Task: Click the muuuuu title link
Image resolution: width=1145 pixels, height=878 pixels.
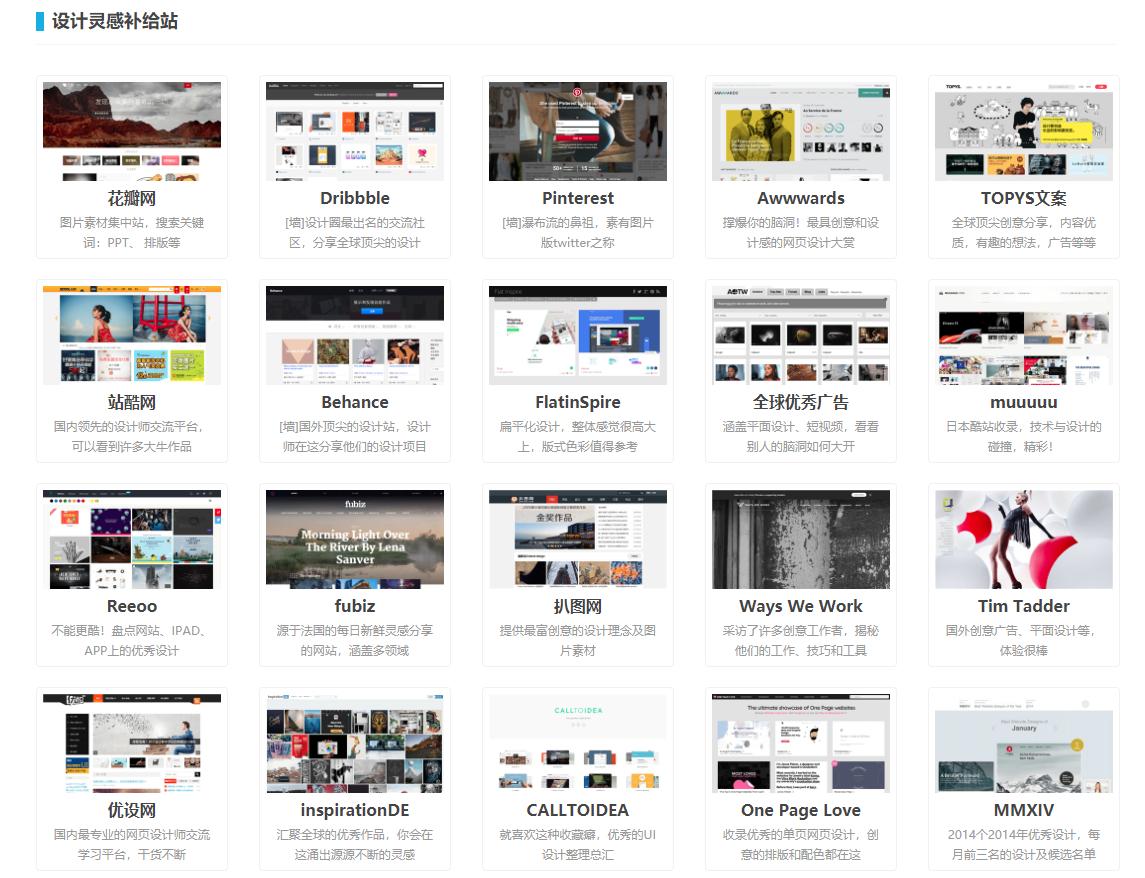Action: pos(1024,402)
